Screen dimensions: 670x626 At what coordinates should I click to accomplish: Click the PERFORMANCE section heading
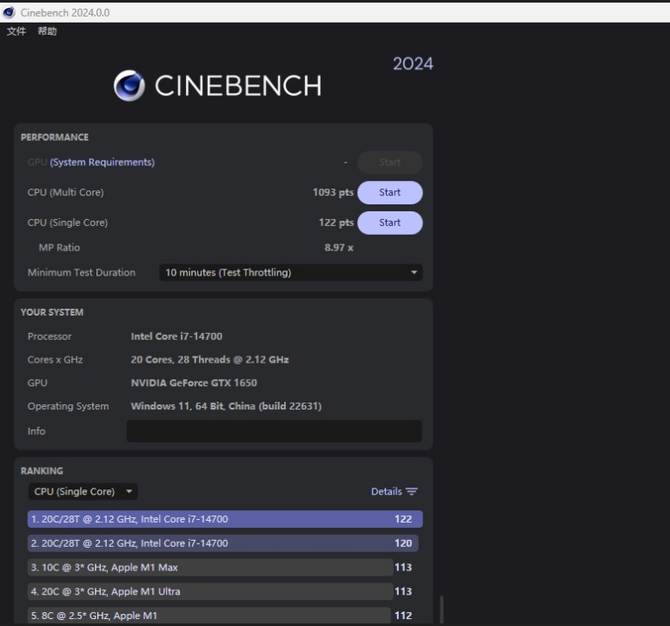[55, 138]
